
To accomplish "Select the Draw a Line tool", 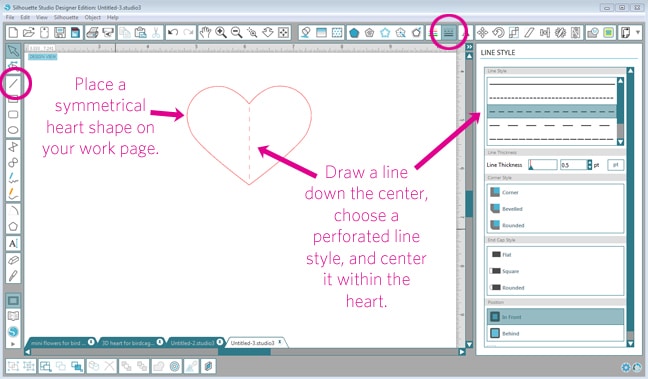I will (x=13, y=83).
